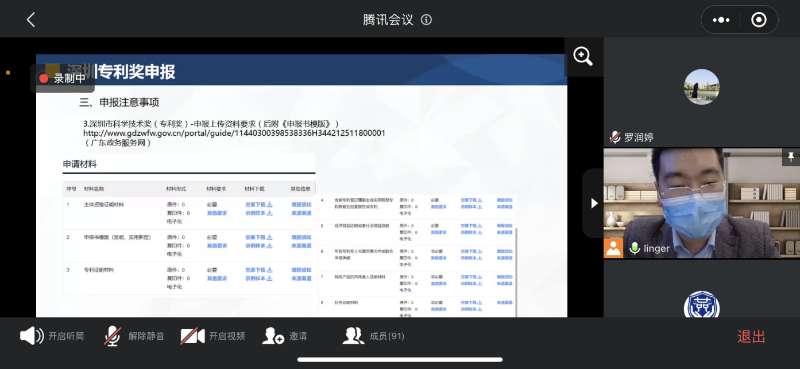Image resolution: width=800 pixels, height=369 pixels.
Task: Tap the linger name label
Action: pyautogui.click(x=657, y=249)
